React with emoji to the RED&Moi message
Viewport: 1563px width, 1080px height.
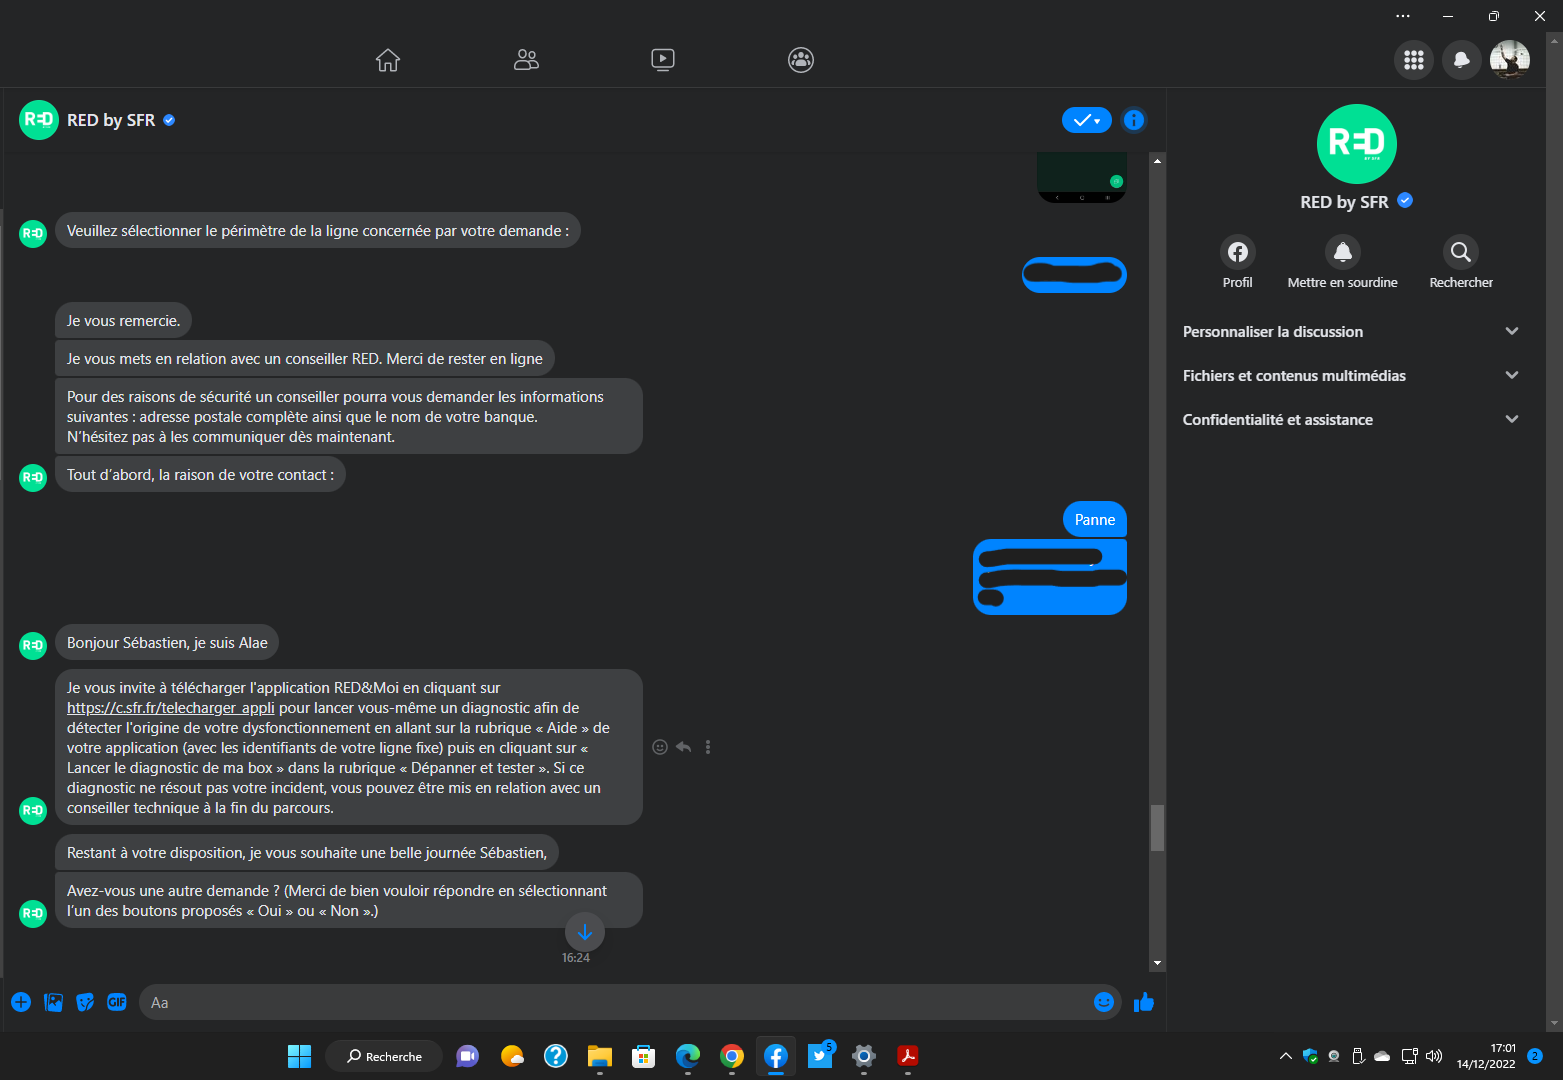tap(660, 747)
